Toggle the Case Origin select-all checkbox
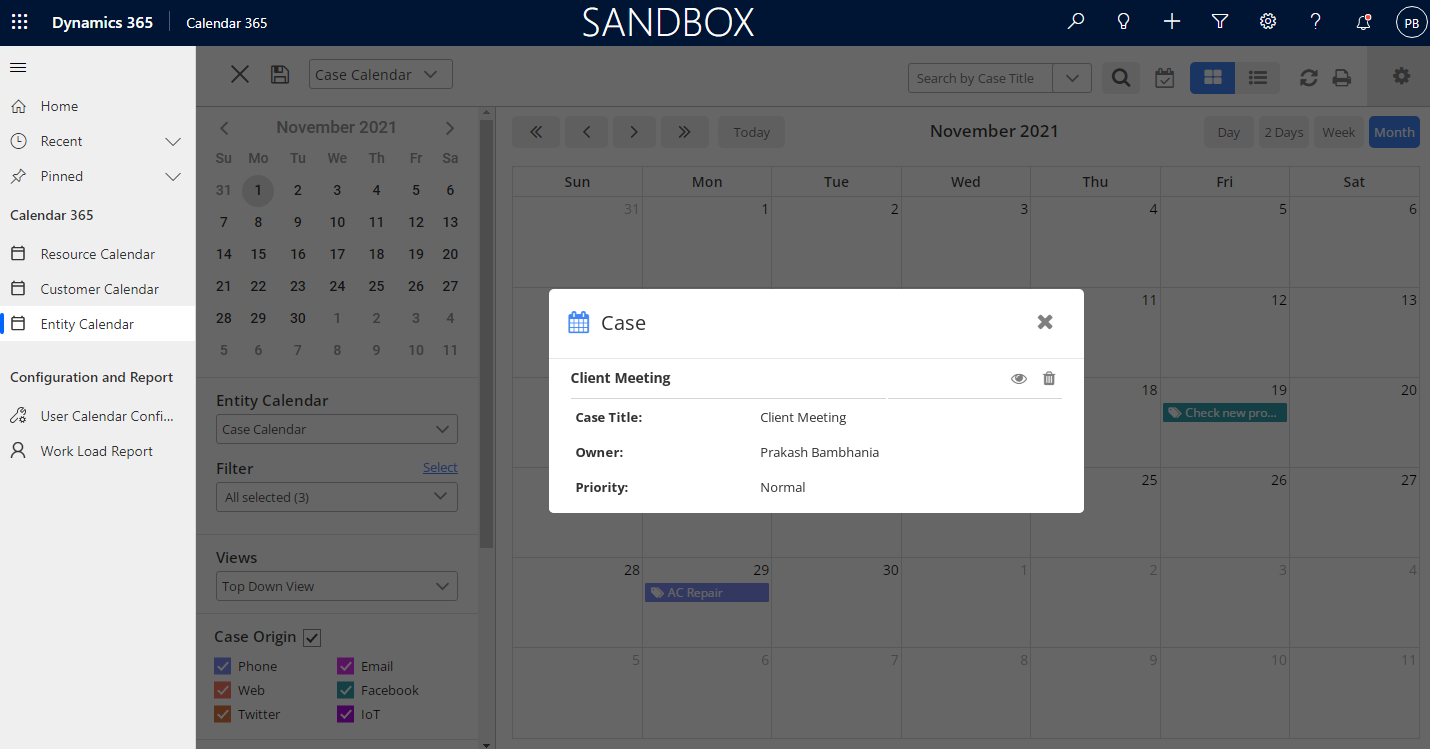The width and height of the screenshot is (1430, 749). [x=312, y=637]
